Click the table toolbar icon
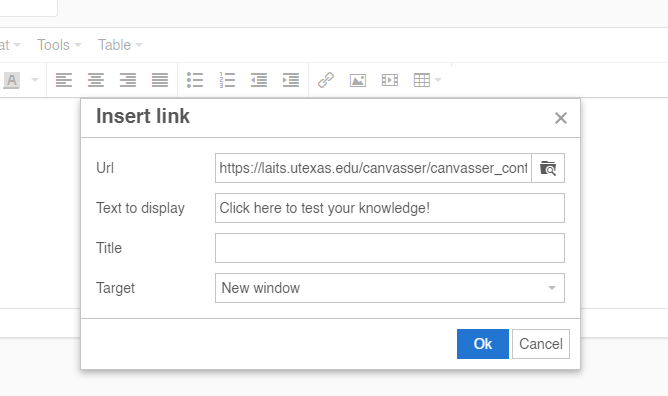Screen dimensions: 668x396 coord(422,80)
